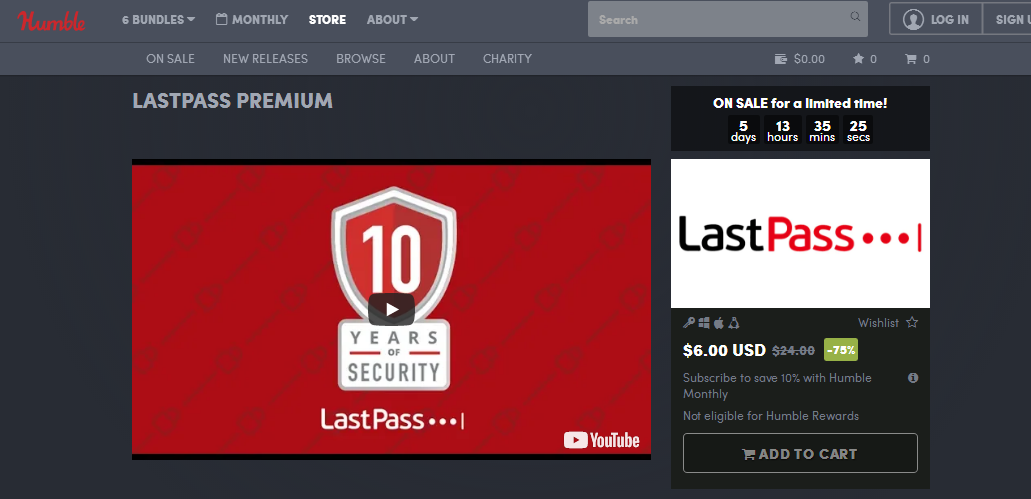Click the Windows platform icon
Viewport: 1031px width, 499px height.
pyautogui.click(x=704, y=323)
